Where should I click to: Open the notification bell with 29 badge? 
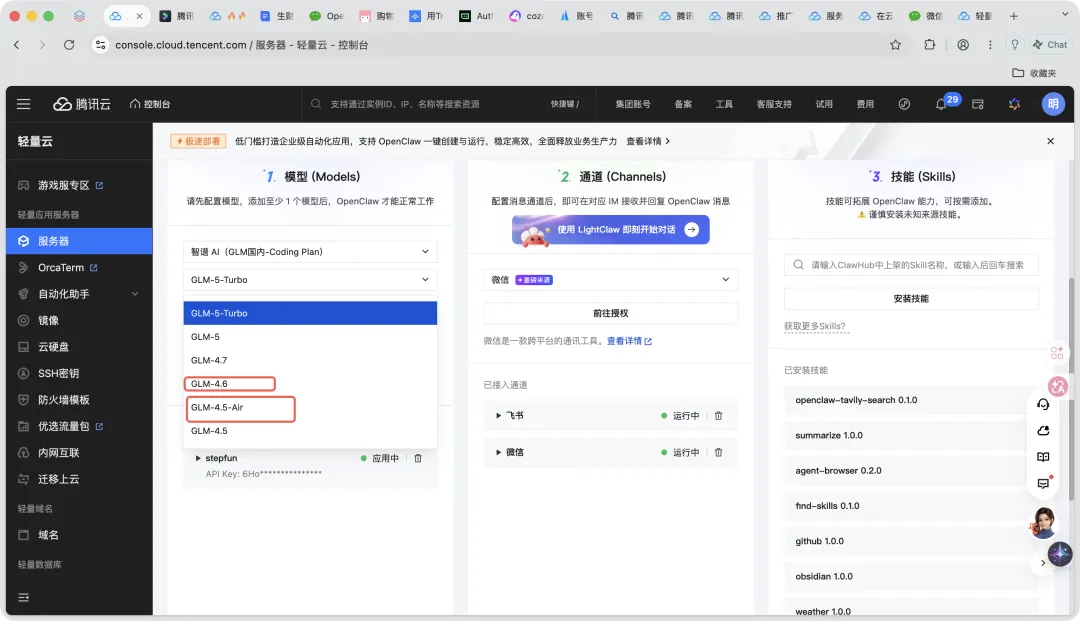tap(941, 104)
